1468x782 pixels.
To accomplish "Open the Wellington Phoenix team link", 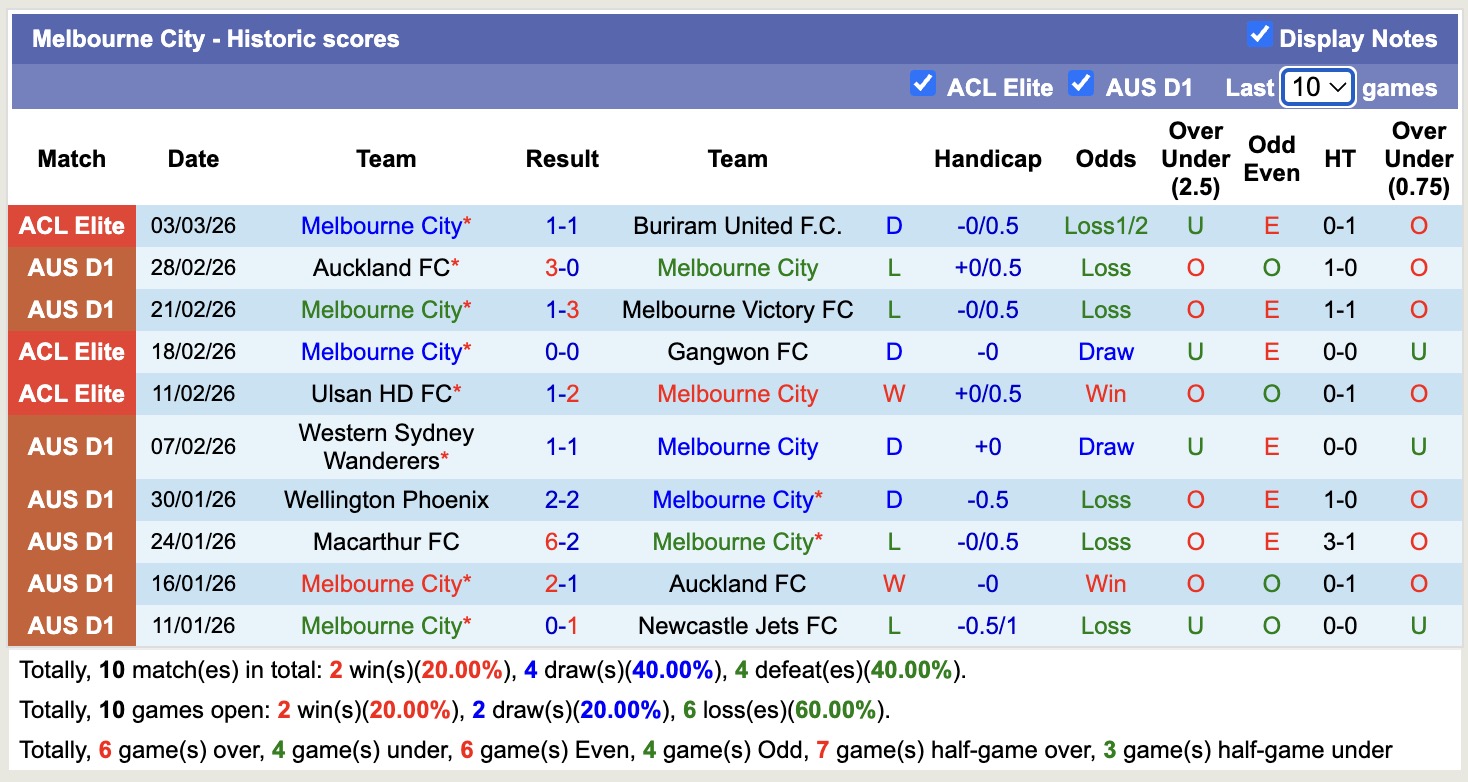I will coord(386,499).
